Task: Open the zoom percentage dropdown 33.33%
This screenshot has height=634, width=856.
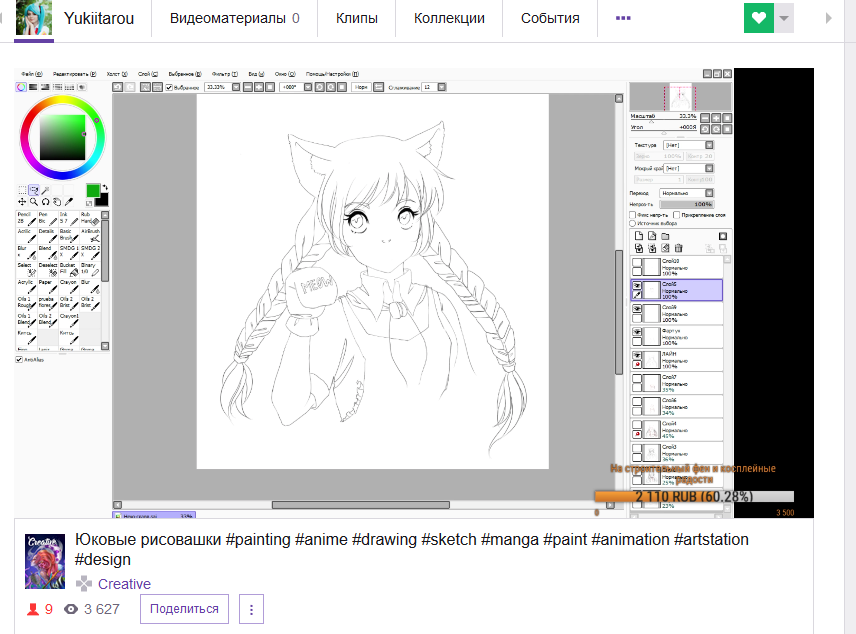Action: click(x=236, y=87)
